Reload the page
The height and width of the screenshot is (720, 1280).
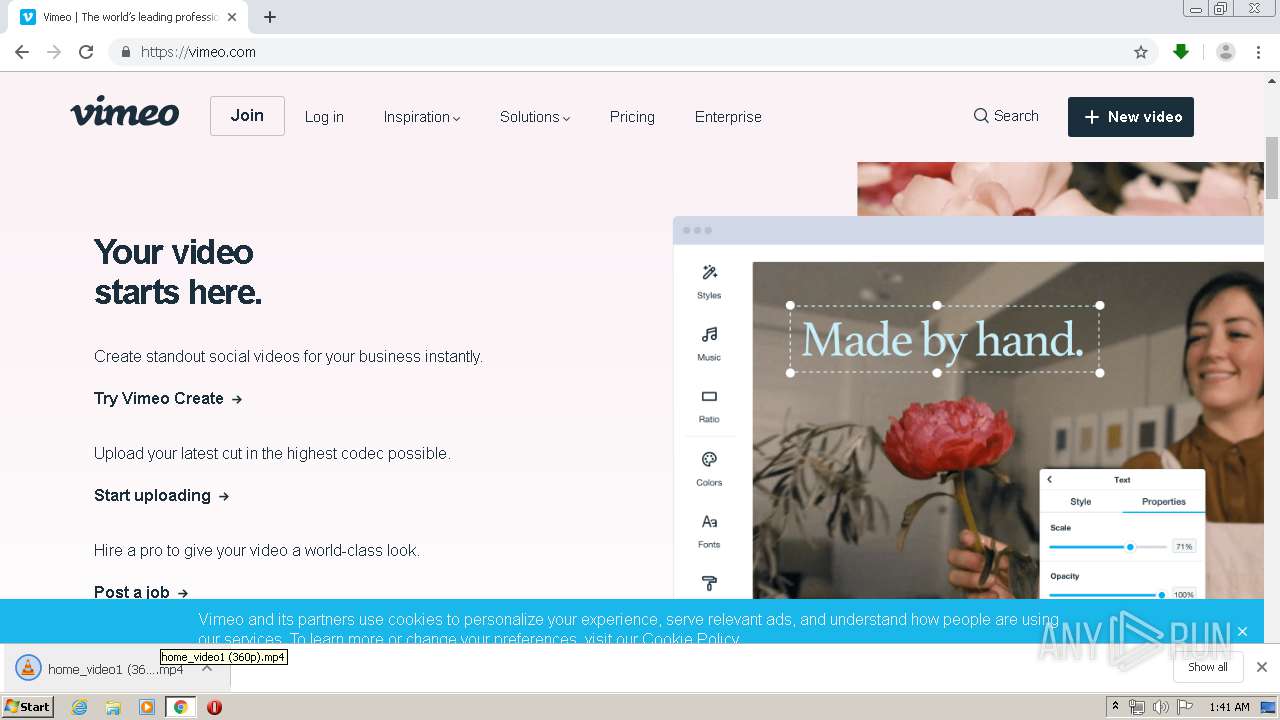(x=86, y=52)
